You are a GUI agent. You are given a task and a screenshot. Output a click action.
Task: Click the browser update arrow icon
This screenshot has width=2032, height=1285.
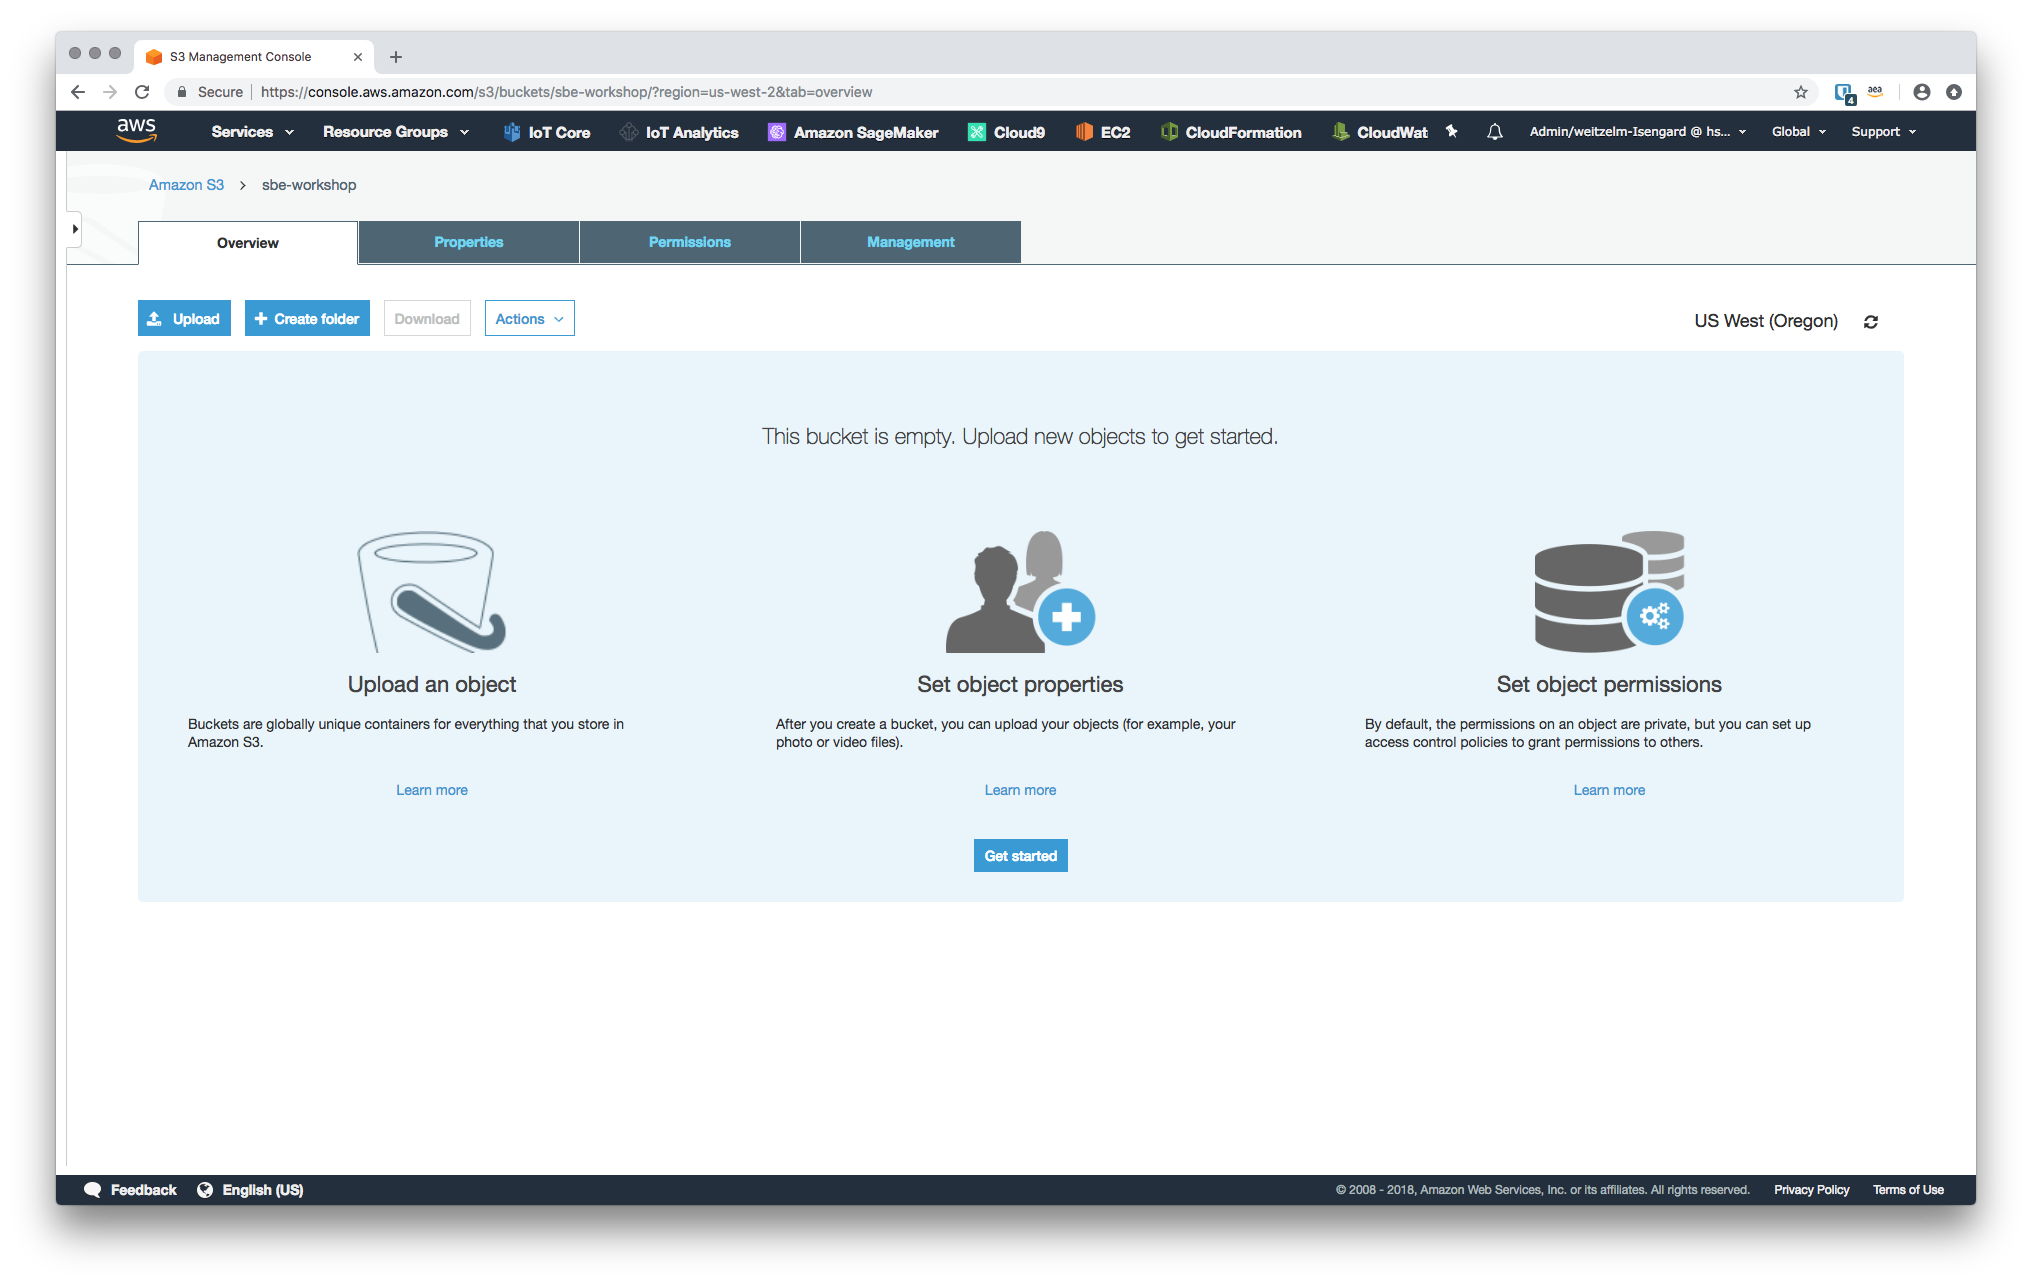[1954, 92]
